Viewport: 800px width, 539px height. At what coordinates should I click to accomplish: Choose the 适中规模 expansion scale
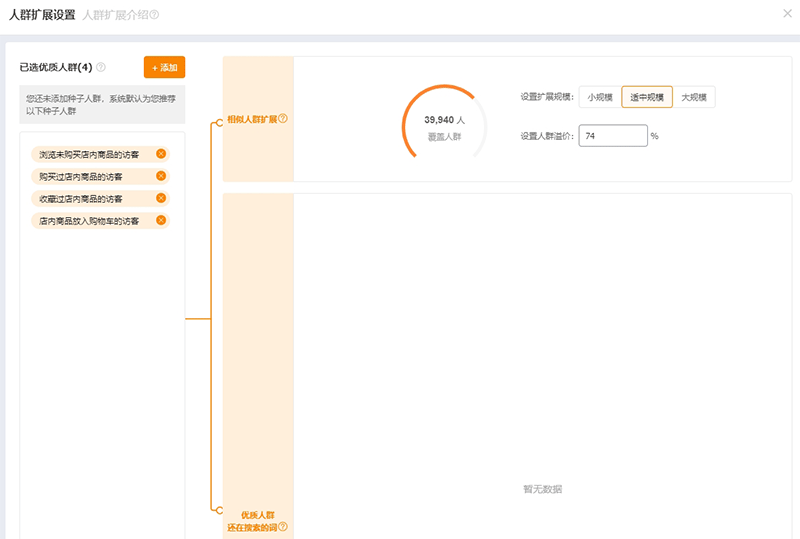point(647,97)
